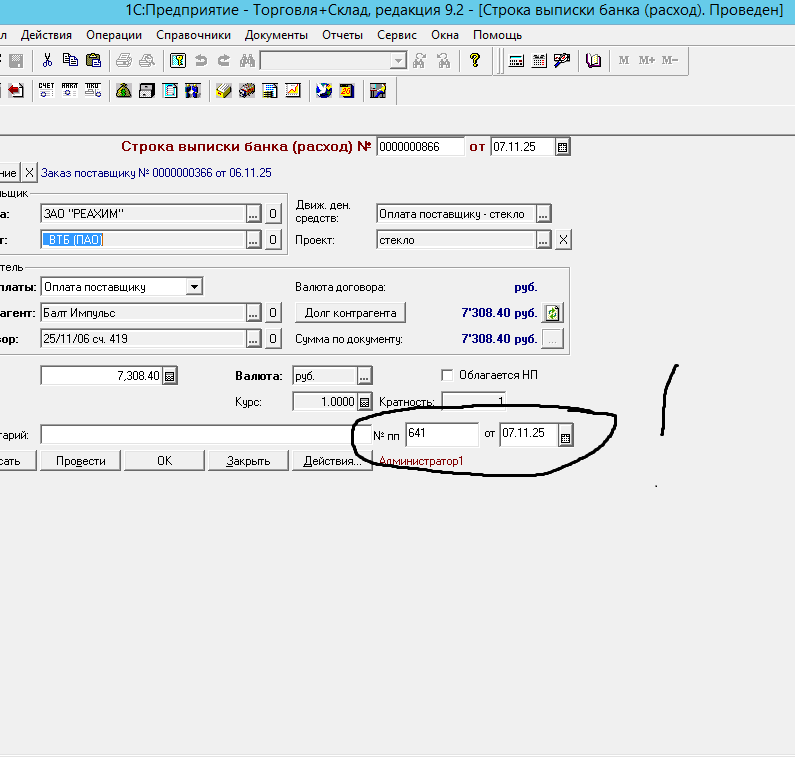The width and height of the screenshot is (795, 759).
Task: Click the document number field 0000000866
Action: (x=420, y=147)
